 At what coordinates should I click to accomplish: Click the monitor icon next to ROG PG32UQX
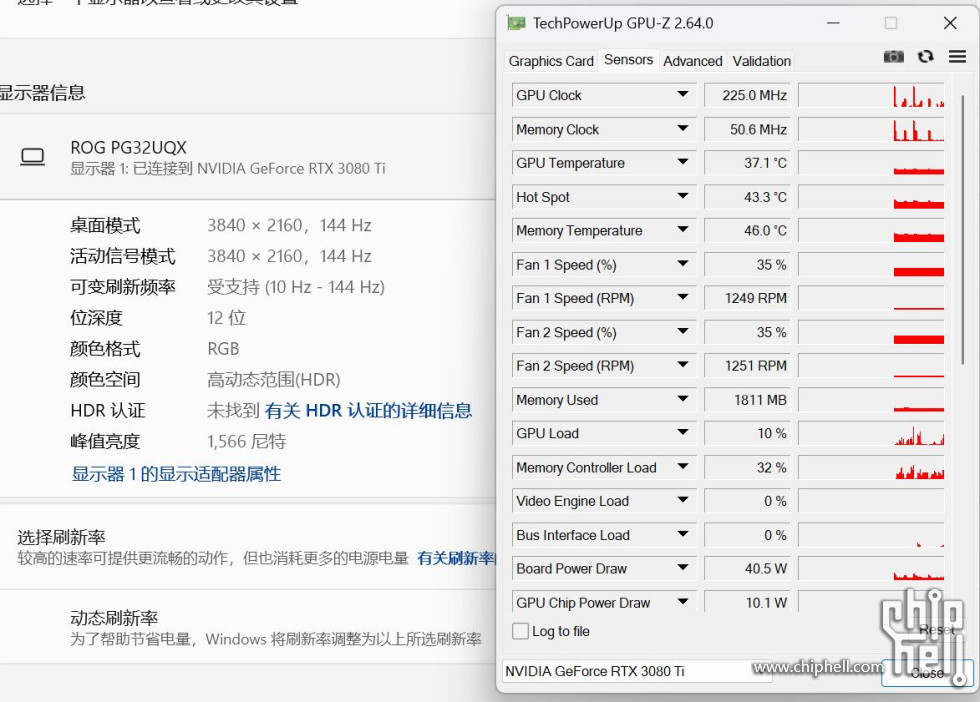32,156
